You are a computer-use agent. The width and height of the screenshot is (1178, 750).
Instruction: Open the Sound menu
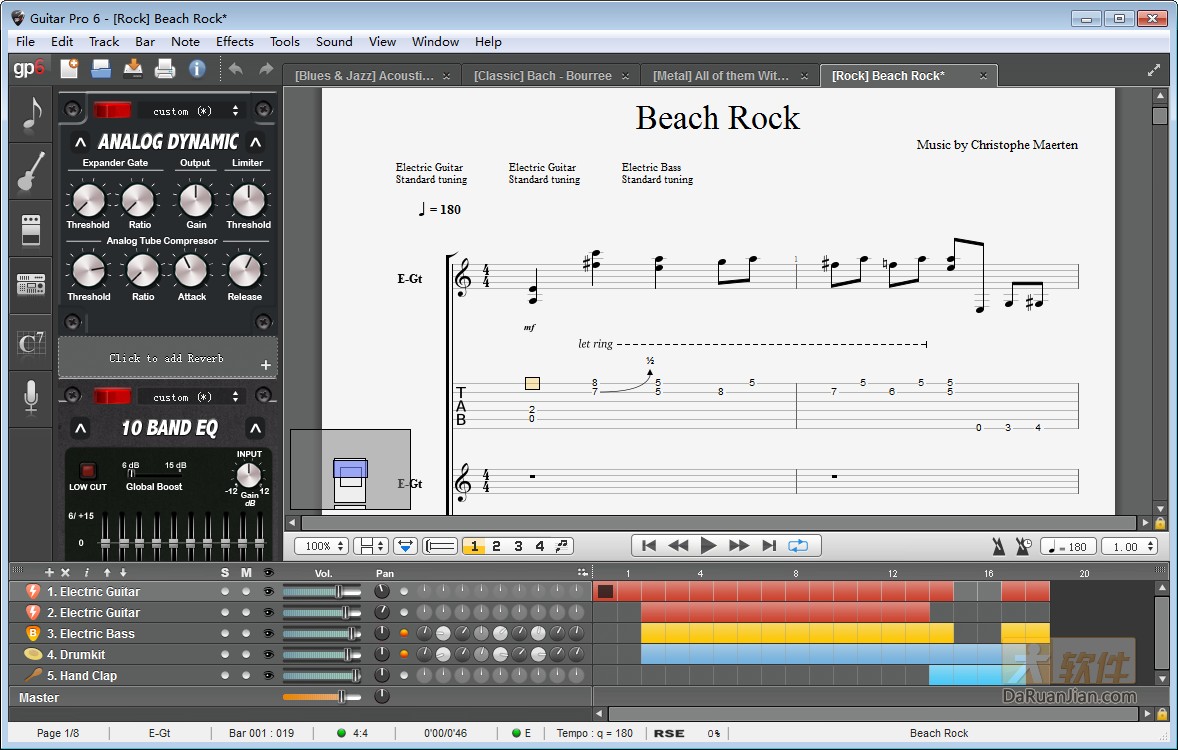334,41
